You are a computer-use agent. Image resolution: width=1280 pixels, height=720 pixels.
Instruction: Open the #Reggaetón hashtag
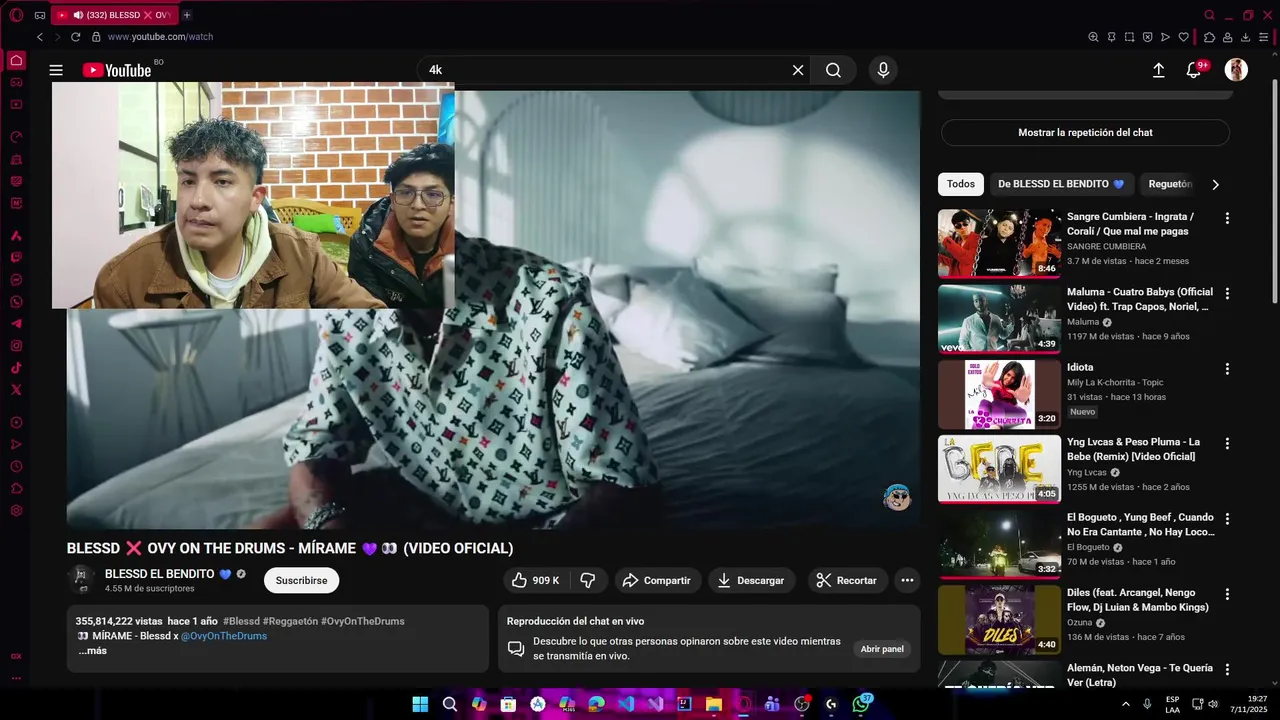tap(290, 621)
